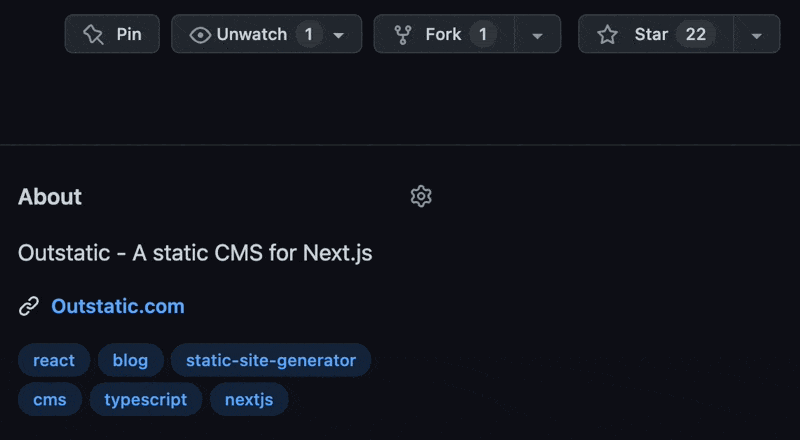800x440 pixels.
Task: Open the static-site-generator topic tag
Action: (271, 360)
